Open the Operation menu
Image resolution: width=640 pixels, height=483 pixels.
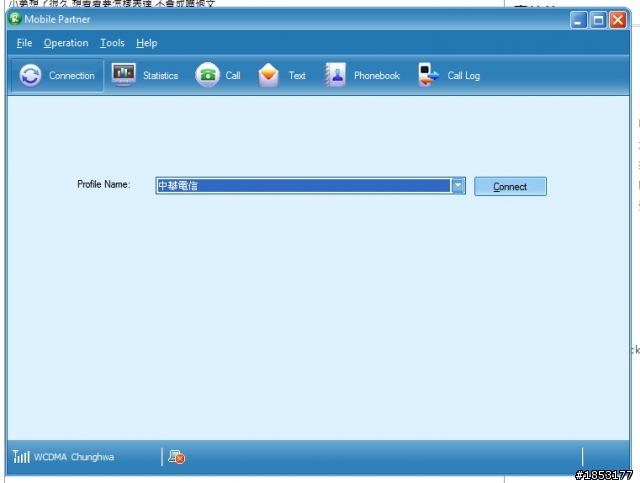pos(66,43)
